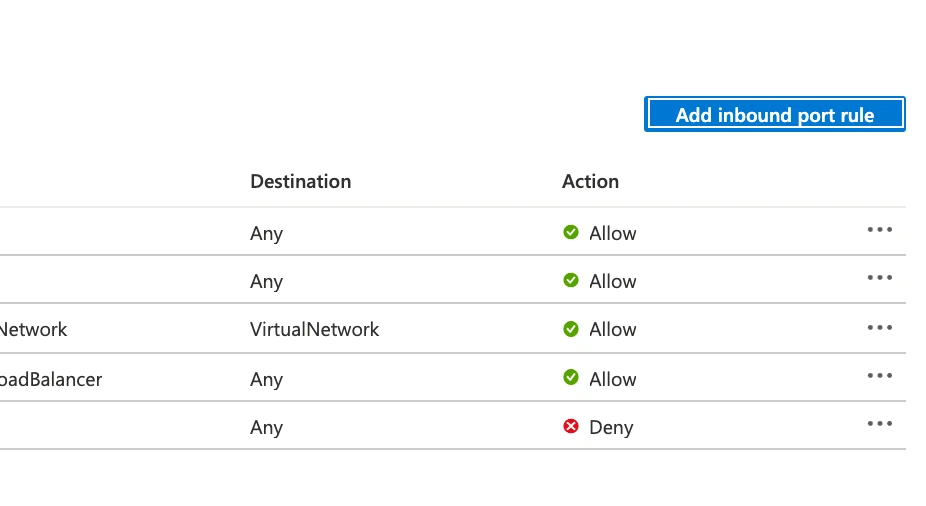Open ellipsis menu for the second Allow rule

pyautogui.click(x=879, y=278)
